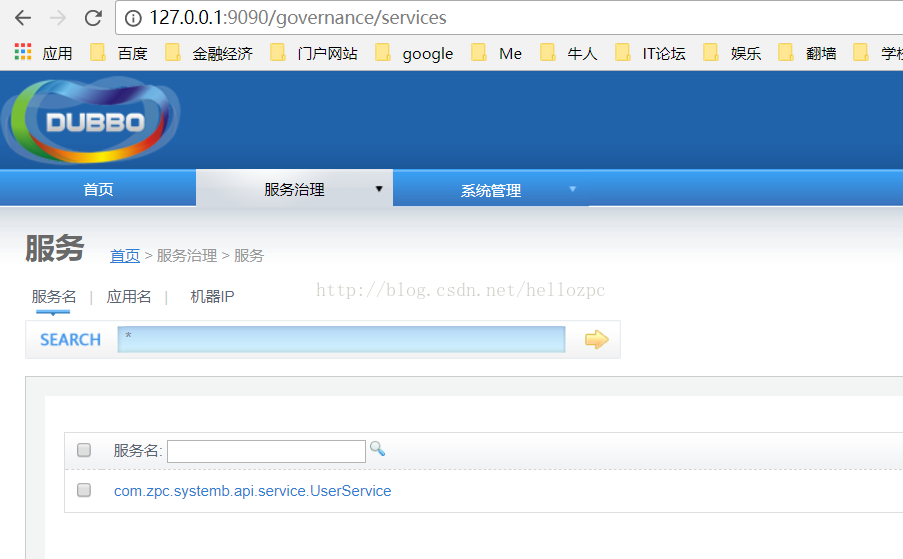Tick the select-all checkbox in table header

(84, 450)
